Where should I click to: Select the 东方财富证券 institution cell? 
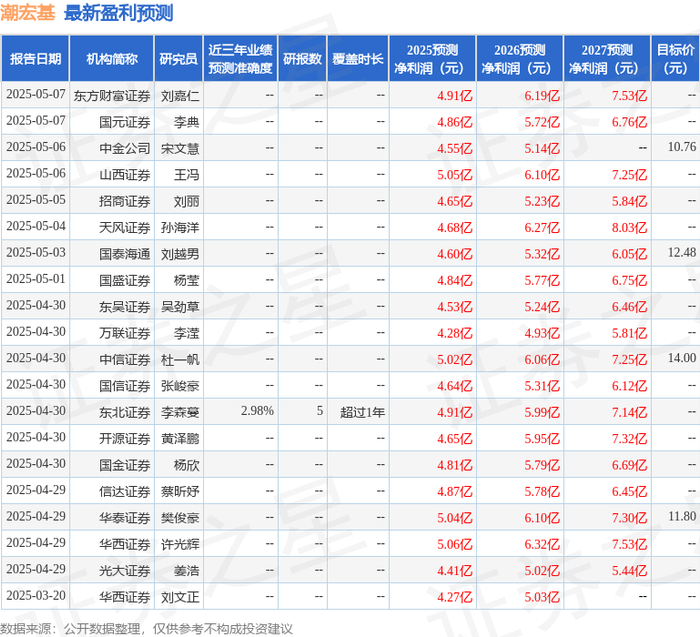112,96
